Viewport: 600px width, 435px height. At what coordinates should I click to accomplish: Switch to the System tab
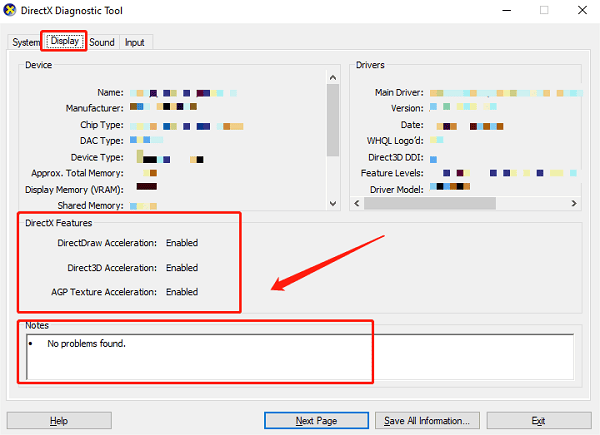(x=25, y=42)
